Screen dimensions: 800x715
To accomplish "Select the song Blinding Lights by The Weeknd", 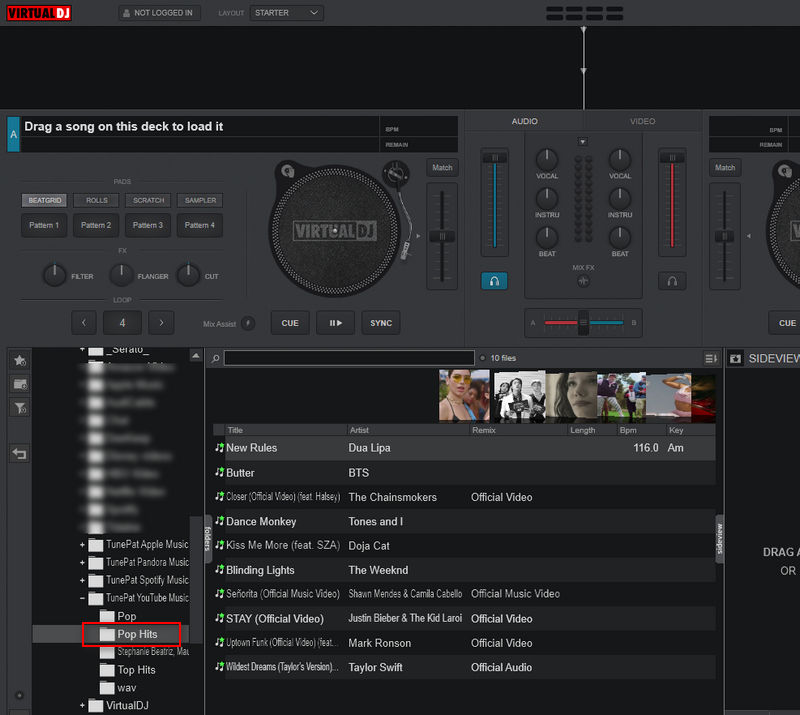I will [290, 570].
